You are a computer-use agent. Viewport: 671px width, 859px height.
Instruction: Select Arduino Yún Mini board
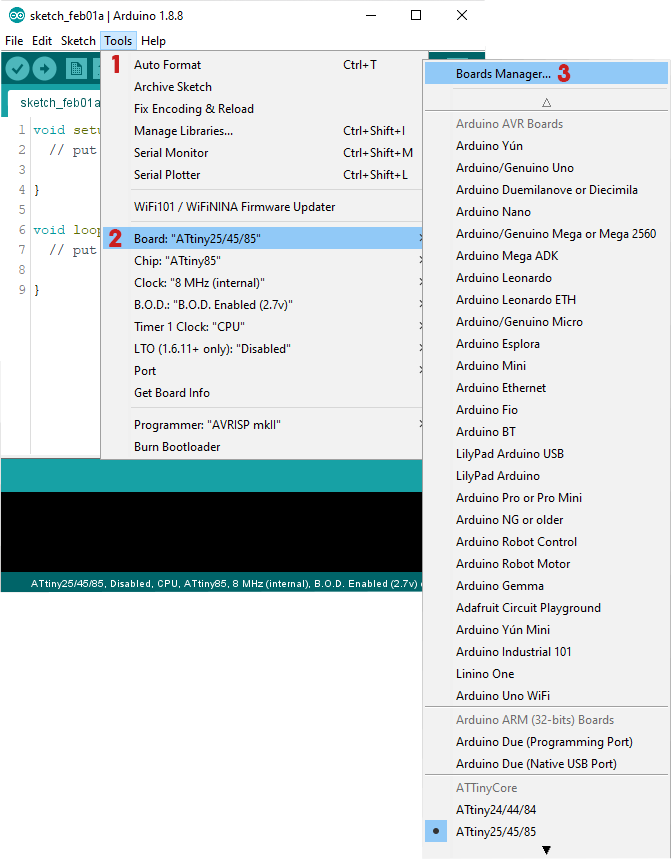coord(546,629)
